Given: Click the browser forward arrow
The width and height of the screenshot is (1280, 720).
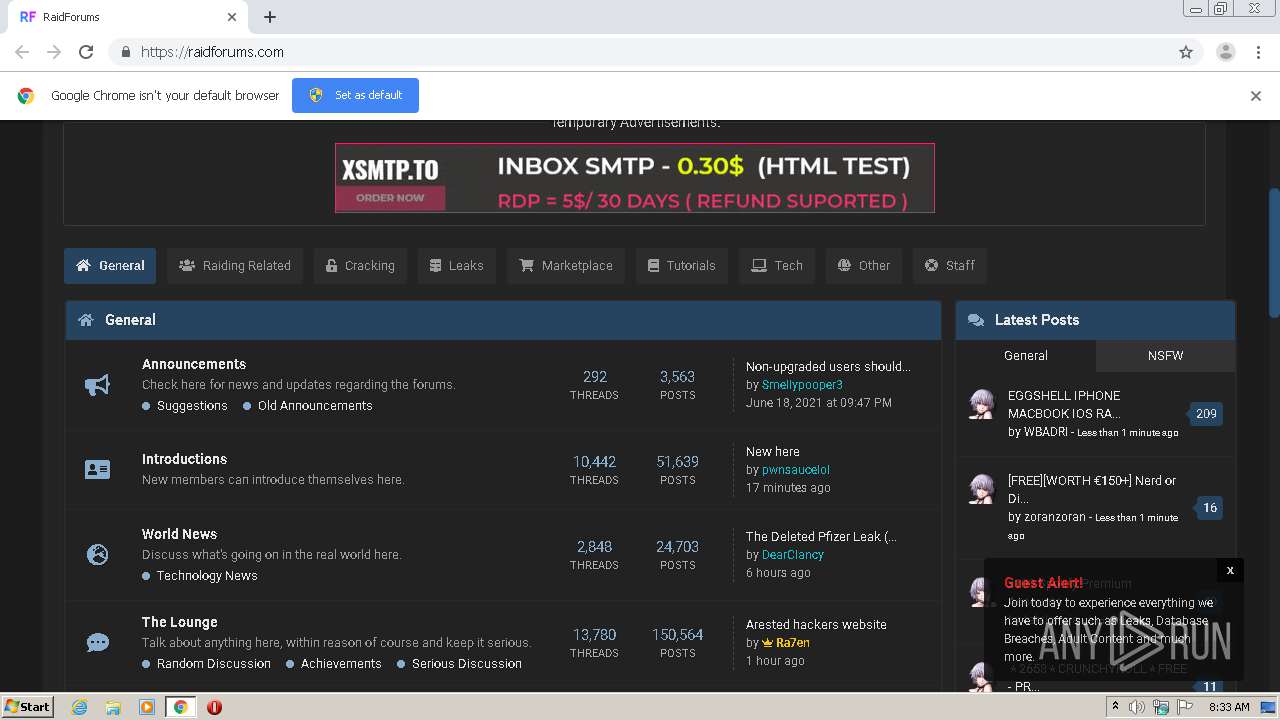Looking at the screenshot, I should (54, 52).
